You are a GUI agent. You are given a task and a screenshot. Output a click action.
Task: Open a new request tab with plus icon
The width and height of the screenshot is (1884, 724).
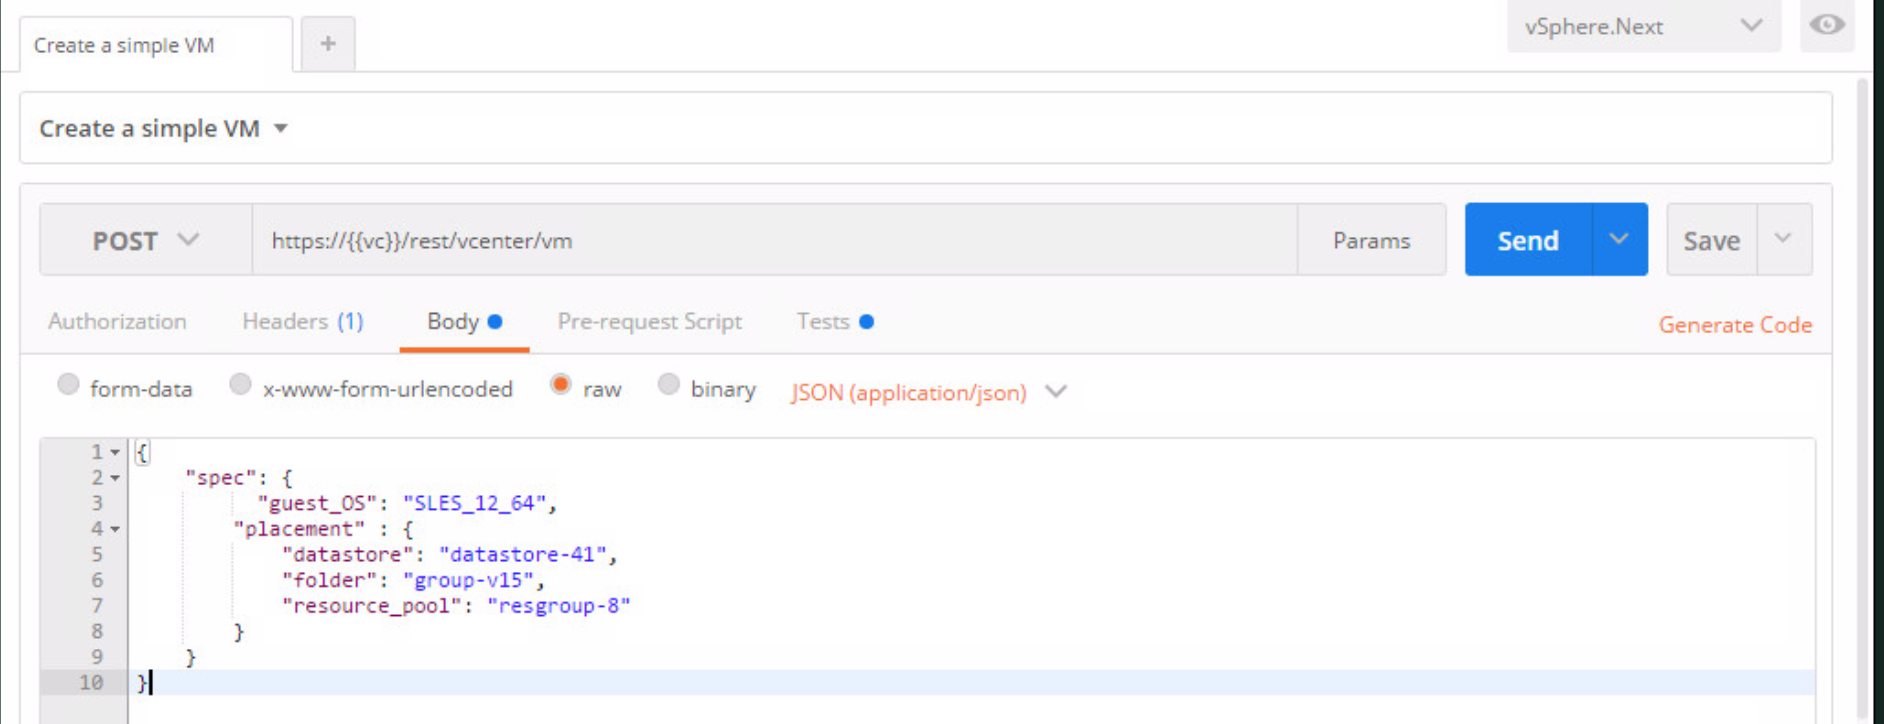click(328, 44)
